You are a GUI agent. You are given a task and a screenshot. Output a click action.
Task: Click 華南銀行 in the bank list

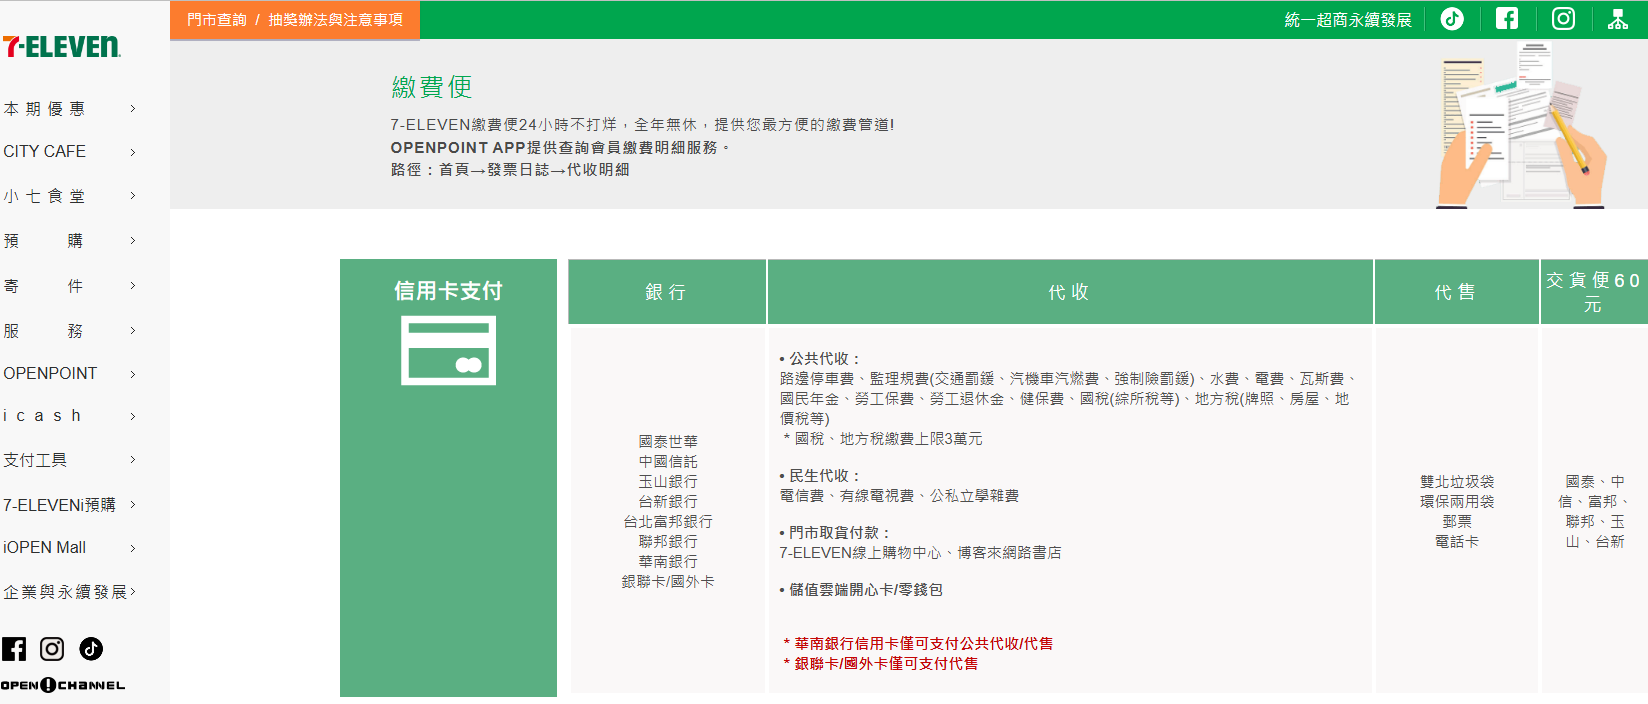tap(668, 561)
